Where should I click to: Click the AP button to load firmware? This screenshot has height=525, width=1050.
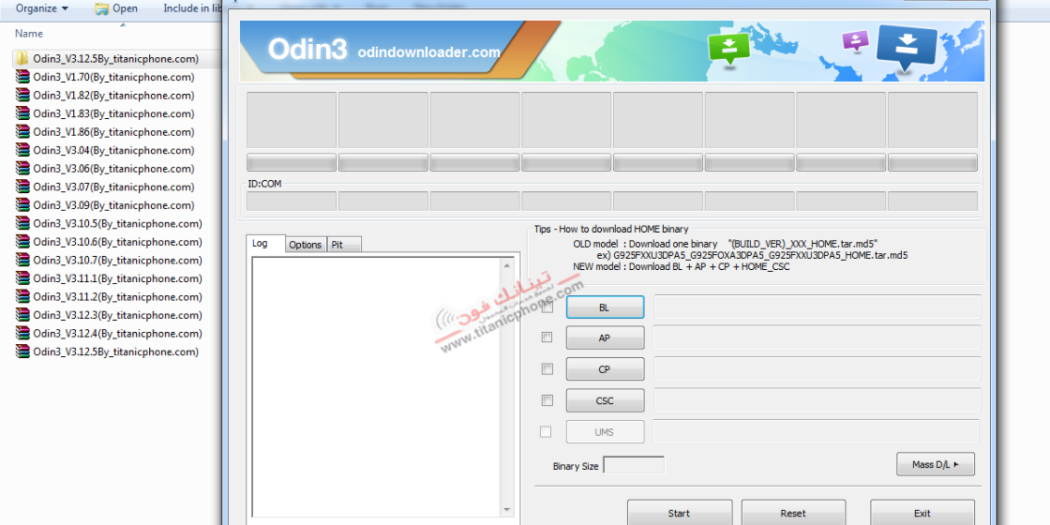605,338
